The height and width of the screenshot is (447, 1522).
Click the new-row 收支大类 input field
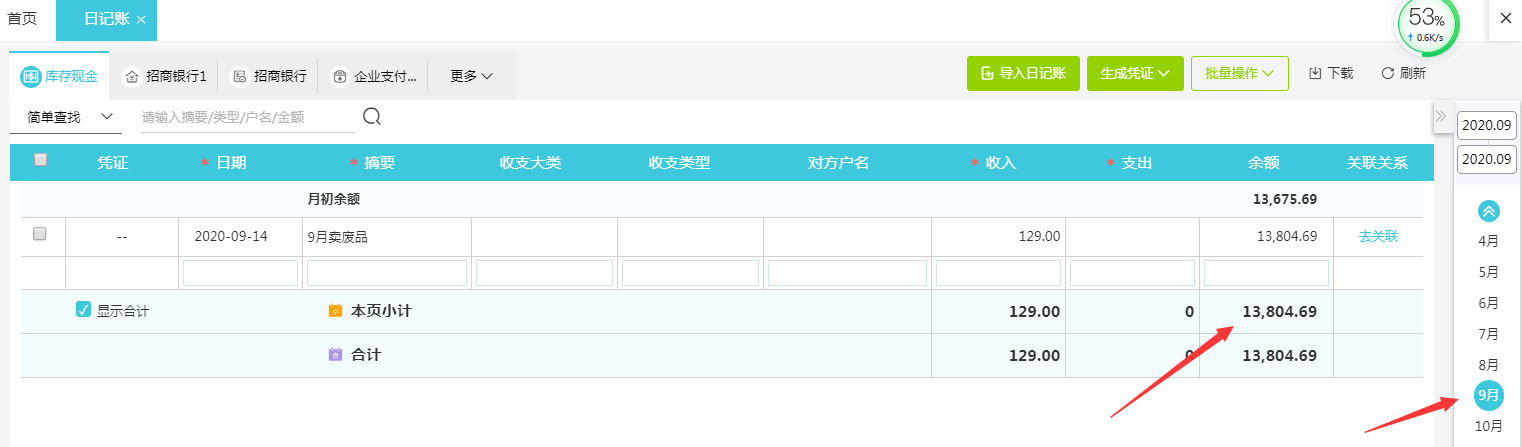point(544,273)
